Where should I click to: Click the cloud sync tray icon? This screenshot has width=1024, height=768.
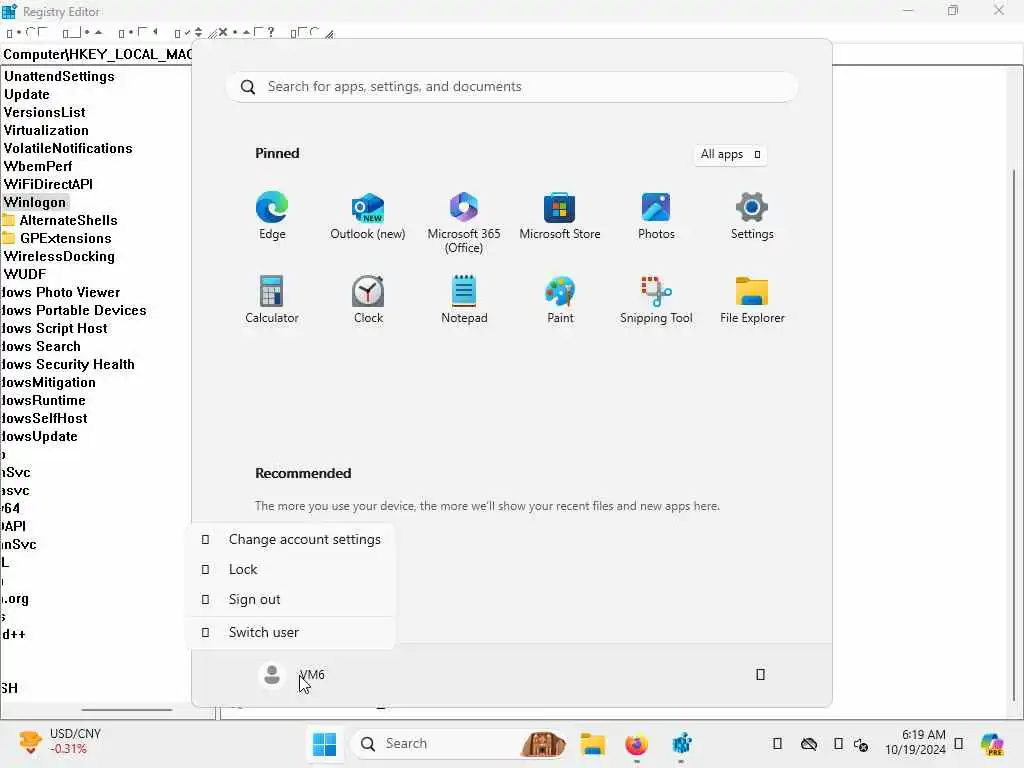pyautogui.click(x=808, y=744)
